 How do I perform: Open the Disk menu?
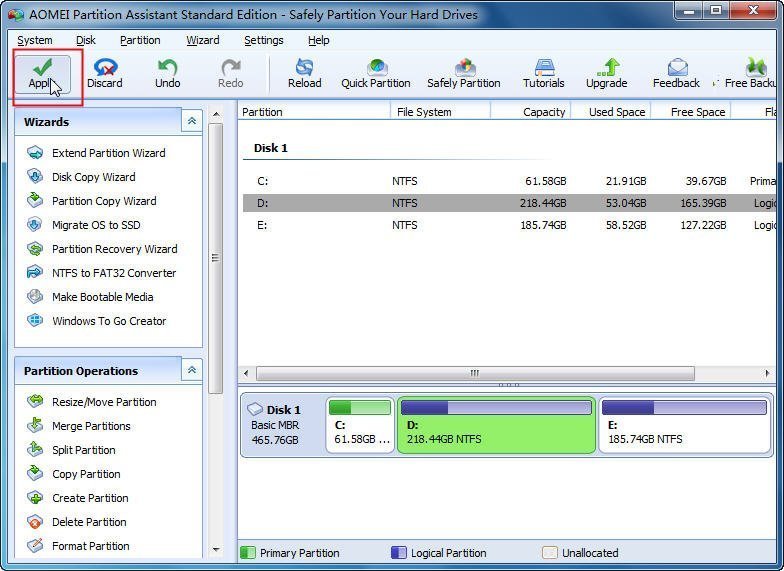coord(86,40)
